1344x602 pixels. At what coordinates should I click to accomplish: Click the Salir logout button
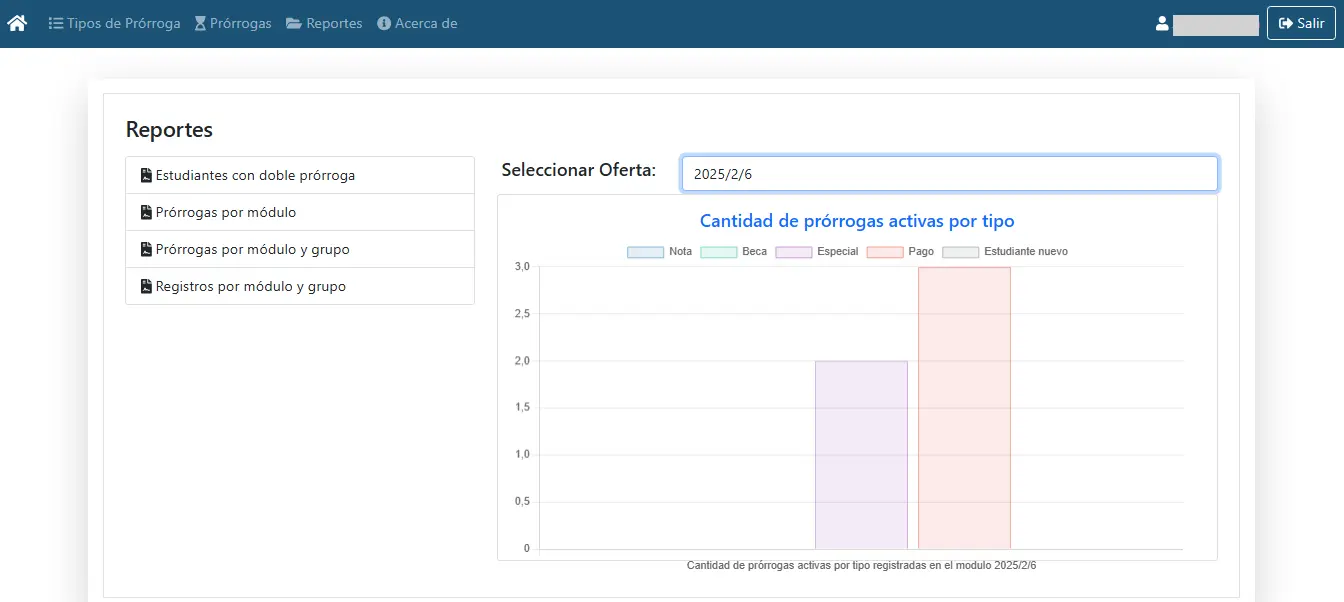(x=1301, y=23)
